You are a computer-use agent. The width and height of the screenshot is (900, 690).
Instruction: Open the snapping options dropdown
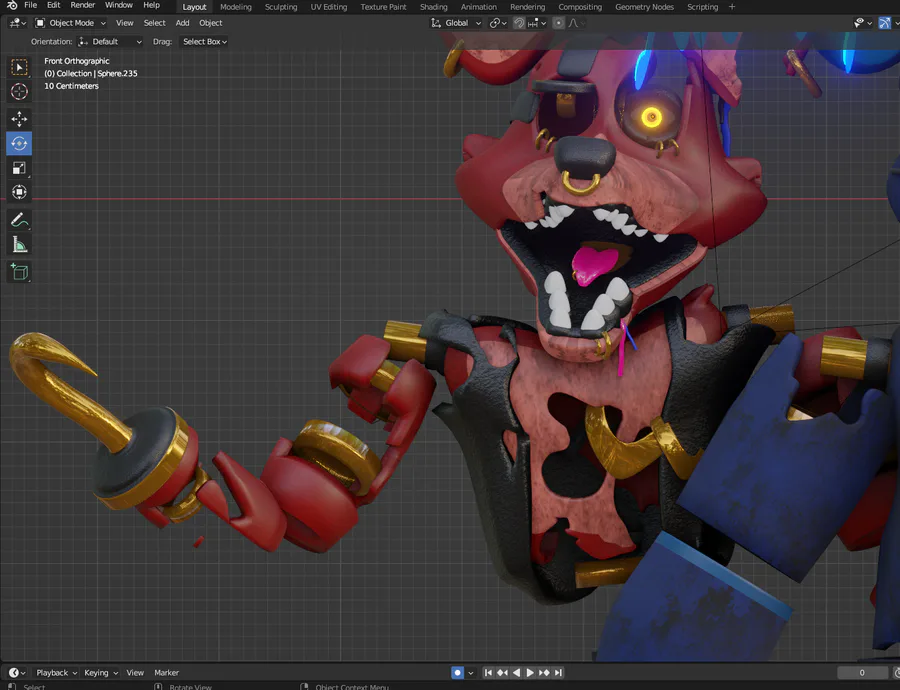coord(537,23)
